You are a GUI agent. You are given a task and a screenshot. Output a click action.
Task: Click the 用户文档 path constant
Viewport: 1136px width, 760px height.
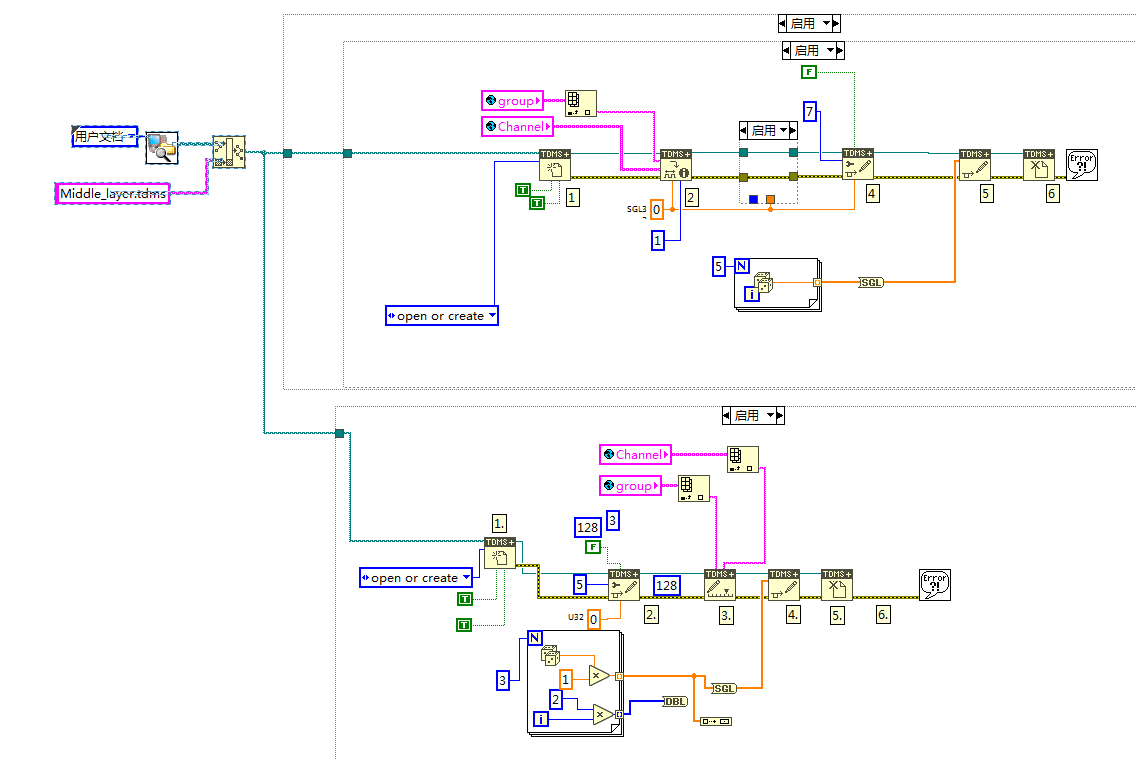pyautogui.click(x=105, y=136)
